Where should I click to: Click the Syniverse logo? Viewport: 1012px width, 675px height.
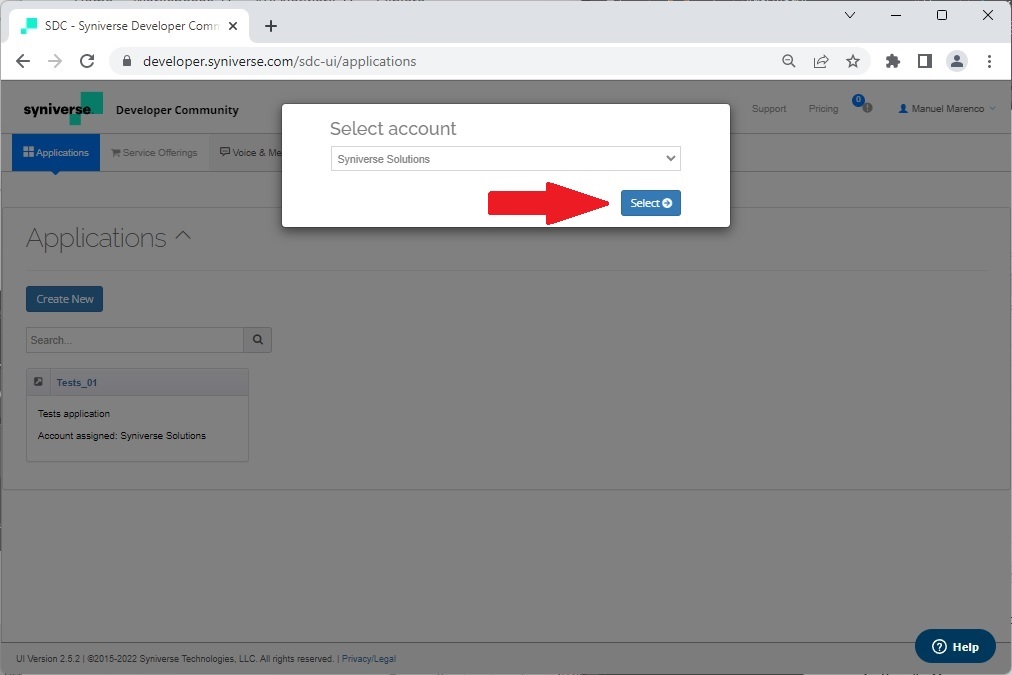click(63, 108)
